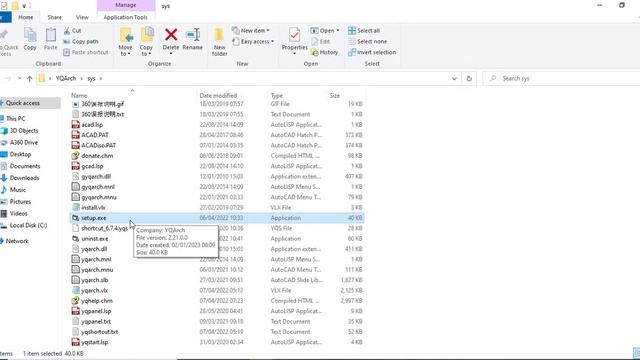Image resolution: width=640 pixels, height=360 pixels.
Task: Select the install.vlx file
Action: click(x=217, y=207)
